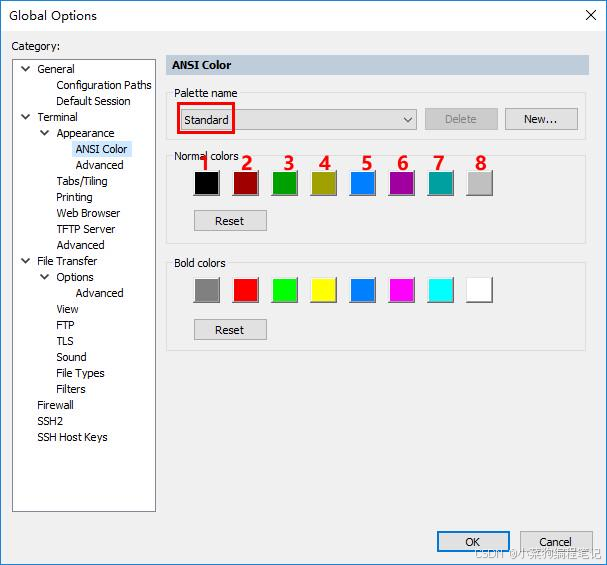The image size is (607, 565).
Task: Click the New... palette button
Action: [x=541, y=119]
